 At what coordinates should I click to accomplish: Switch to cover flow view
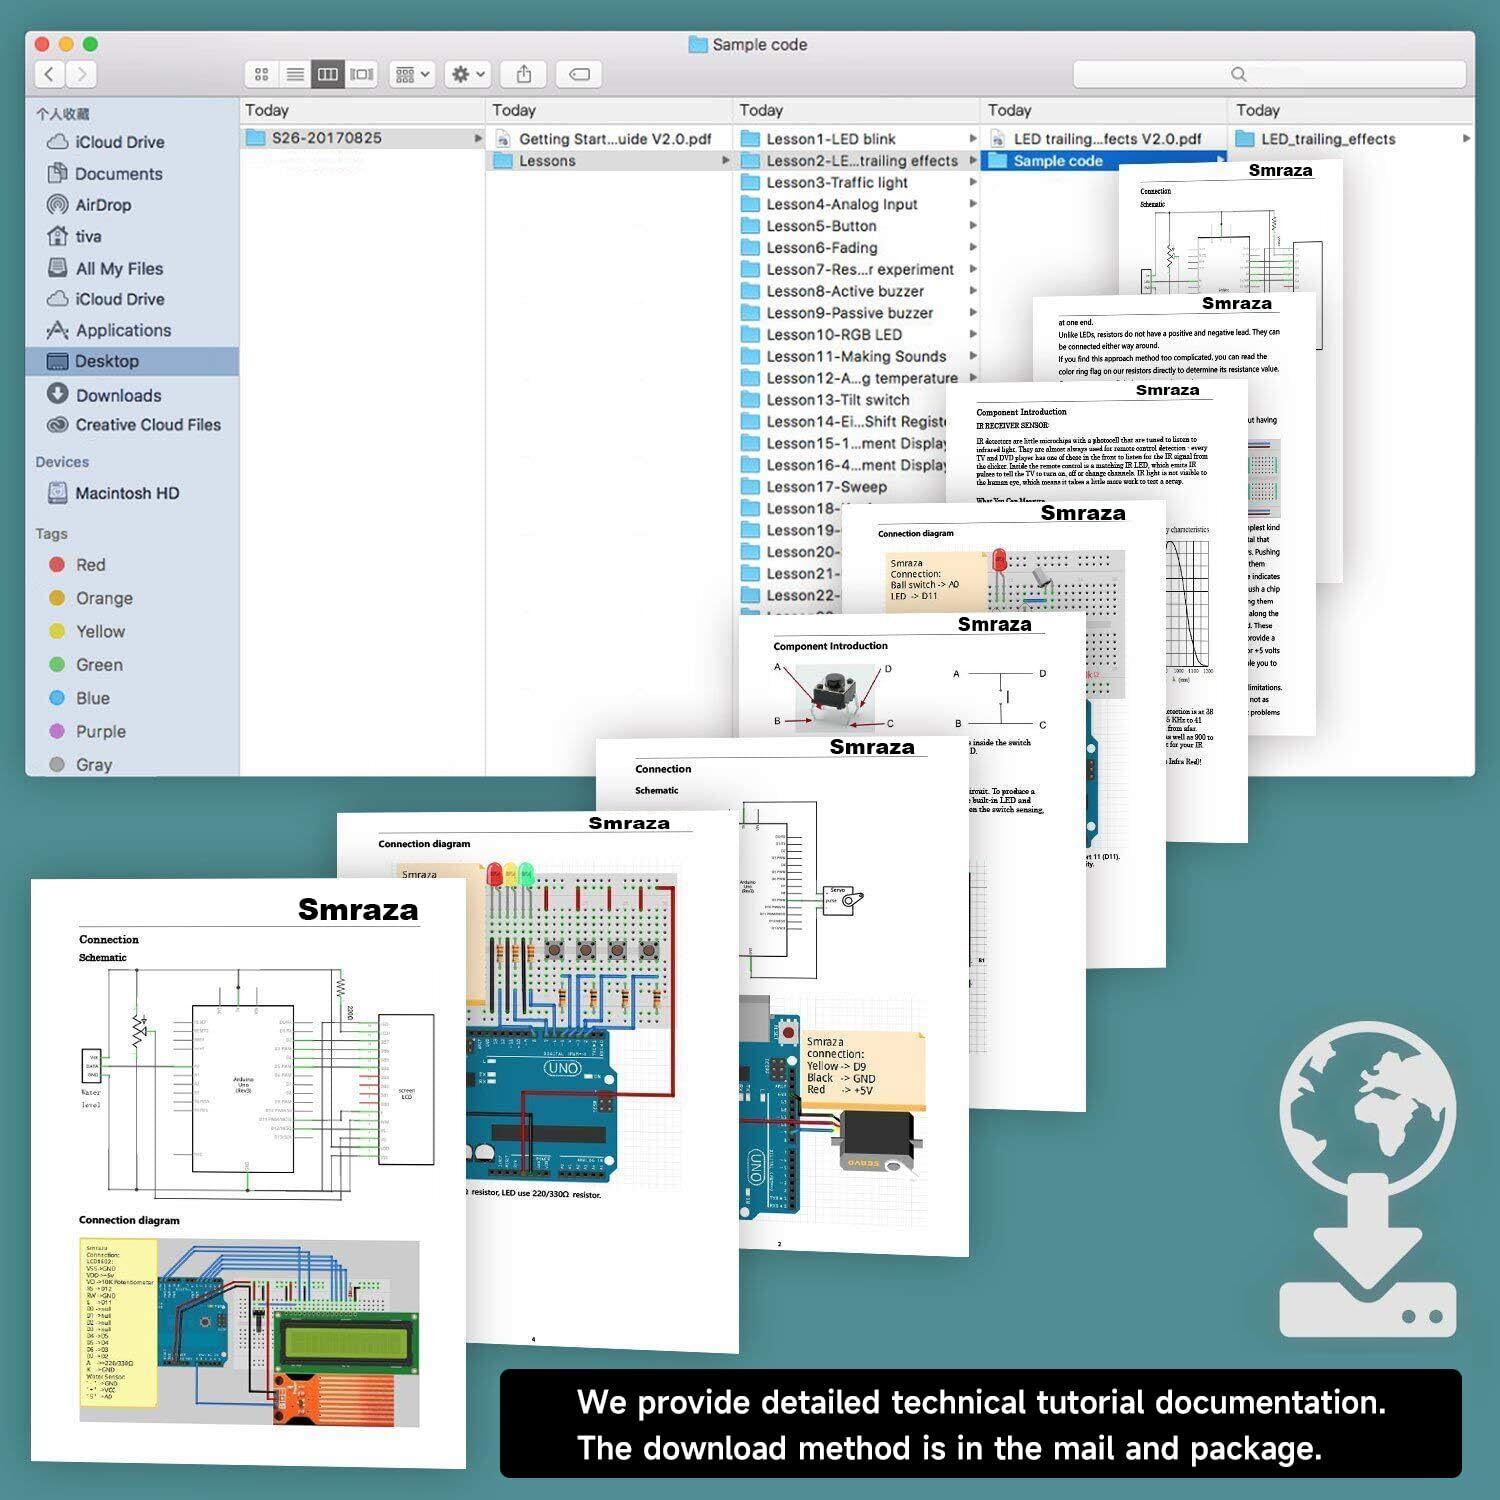362,74
